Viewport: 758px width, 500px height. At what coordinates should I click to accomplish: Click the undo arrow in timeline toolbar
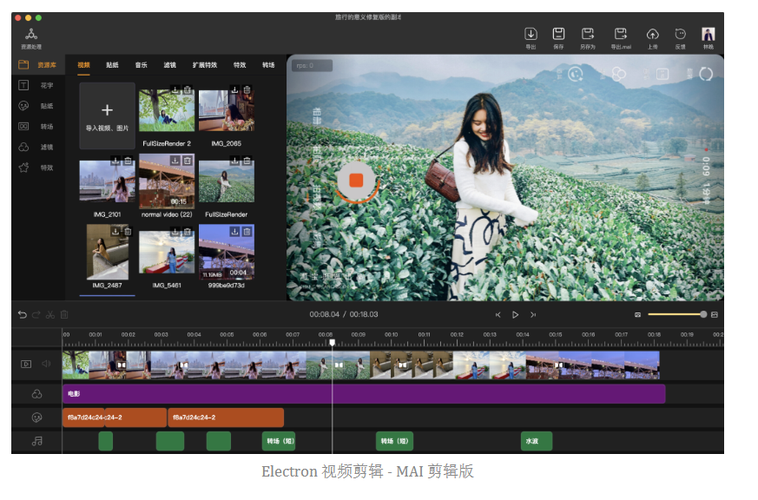pos(22,315)
